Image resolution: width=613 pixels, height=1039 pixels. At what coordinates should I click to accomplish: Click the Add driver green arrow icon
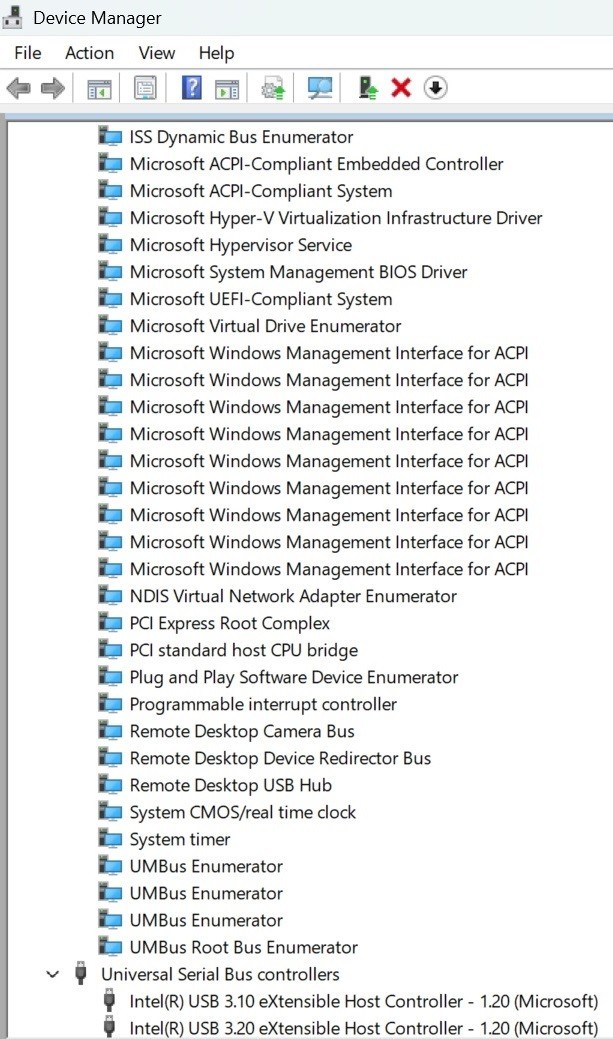click(368, 87)
